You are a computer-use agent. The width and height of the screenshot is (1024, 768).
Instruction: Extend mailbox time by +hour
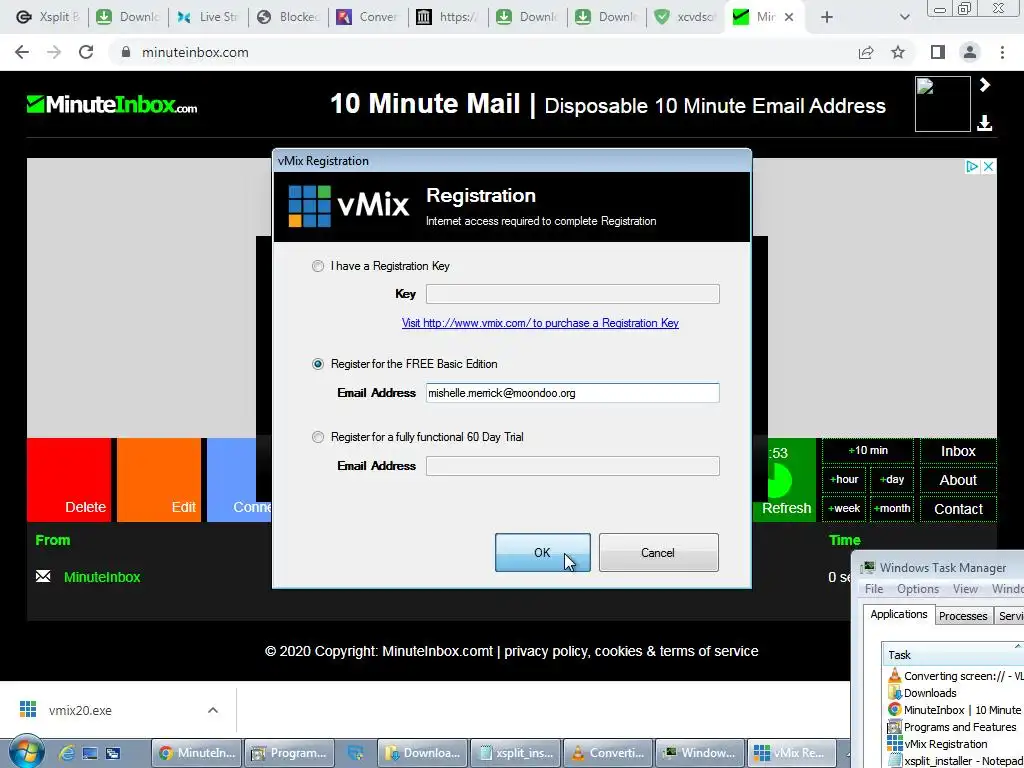coord(844,479)
